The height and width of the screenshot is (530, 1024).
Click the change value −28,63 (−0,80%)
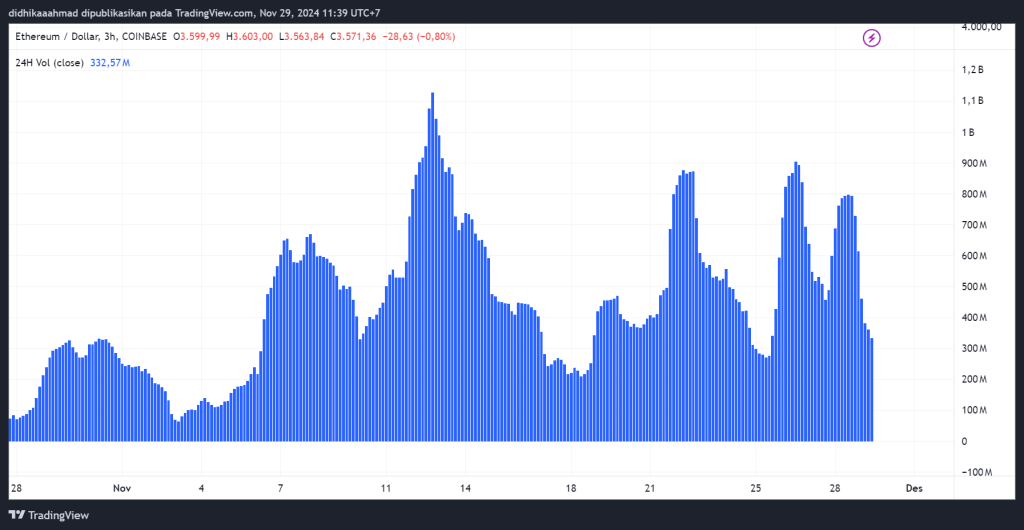click(419, 37)
